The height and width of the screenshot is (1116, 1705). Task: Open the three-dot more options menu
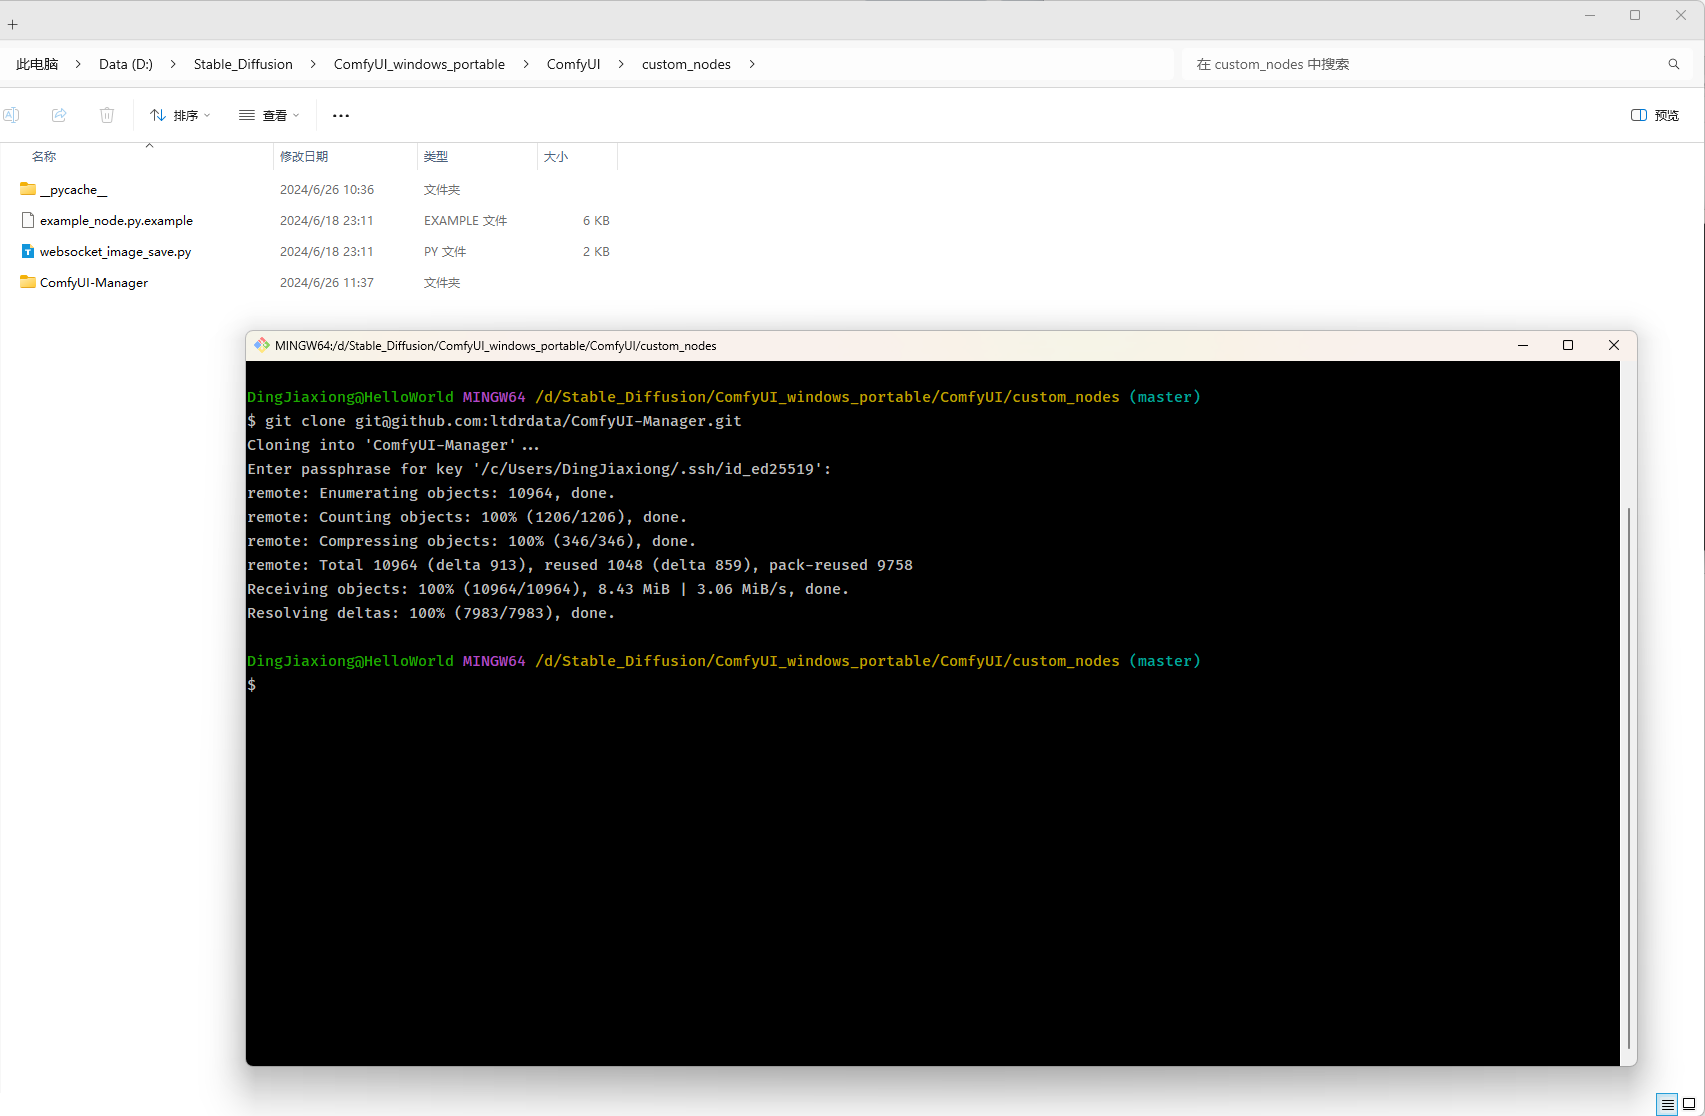341,115
